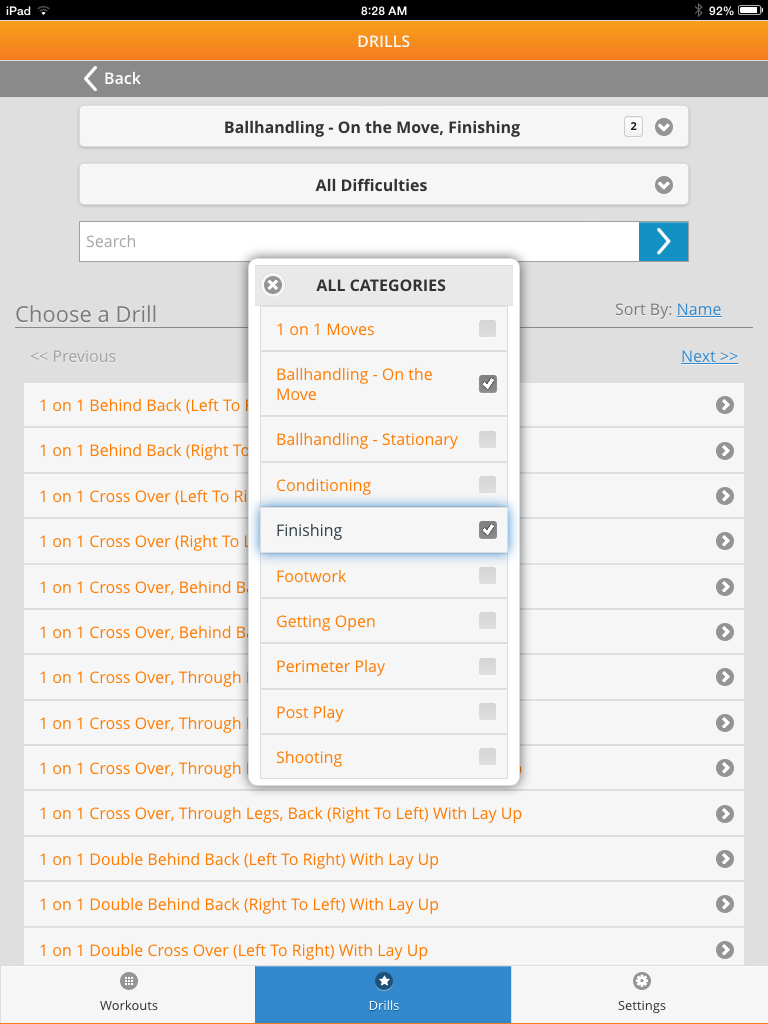Viewport: 768px width, 1024px height.
Task: Tap the Drills star icon
Action: point(384,981)
